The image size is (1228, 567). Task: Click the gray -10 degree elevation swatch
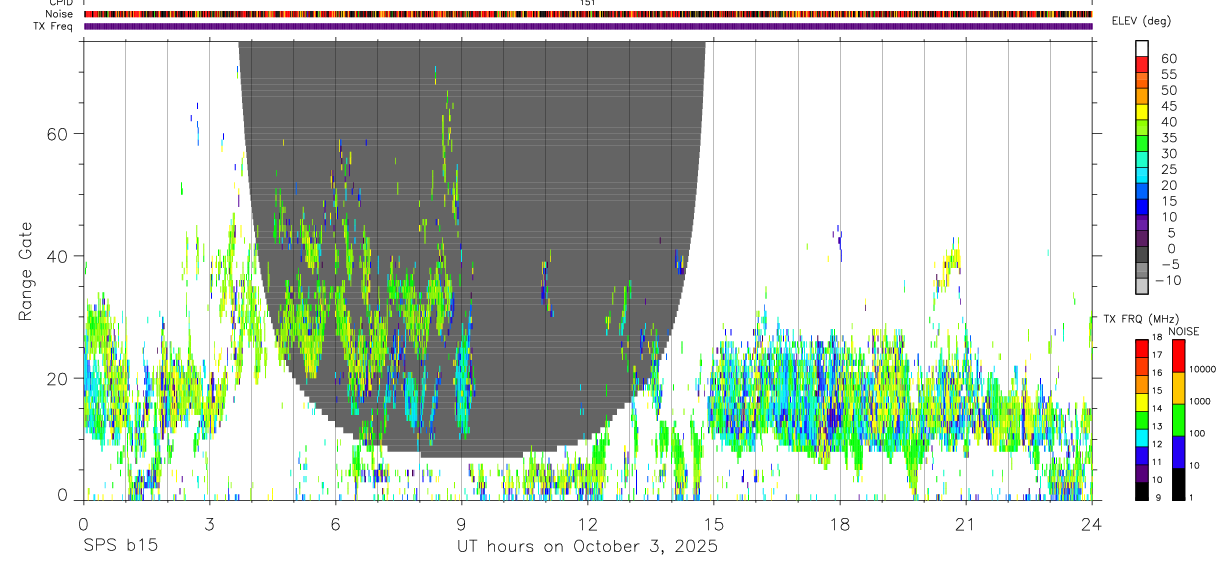[1142, 286]
